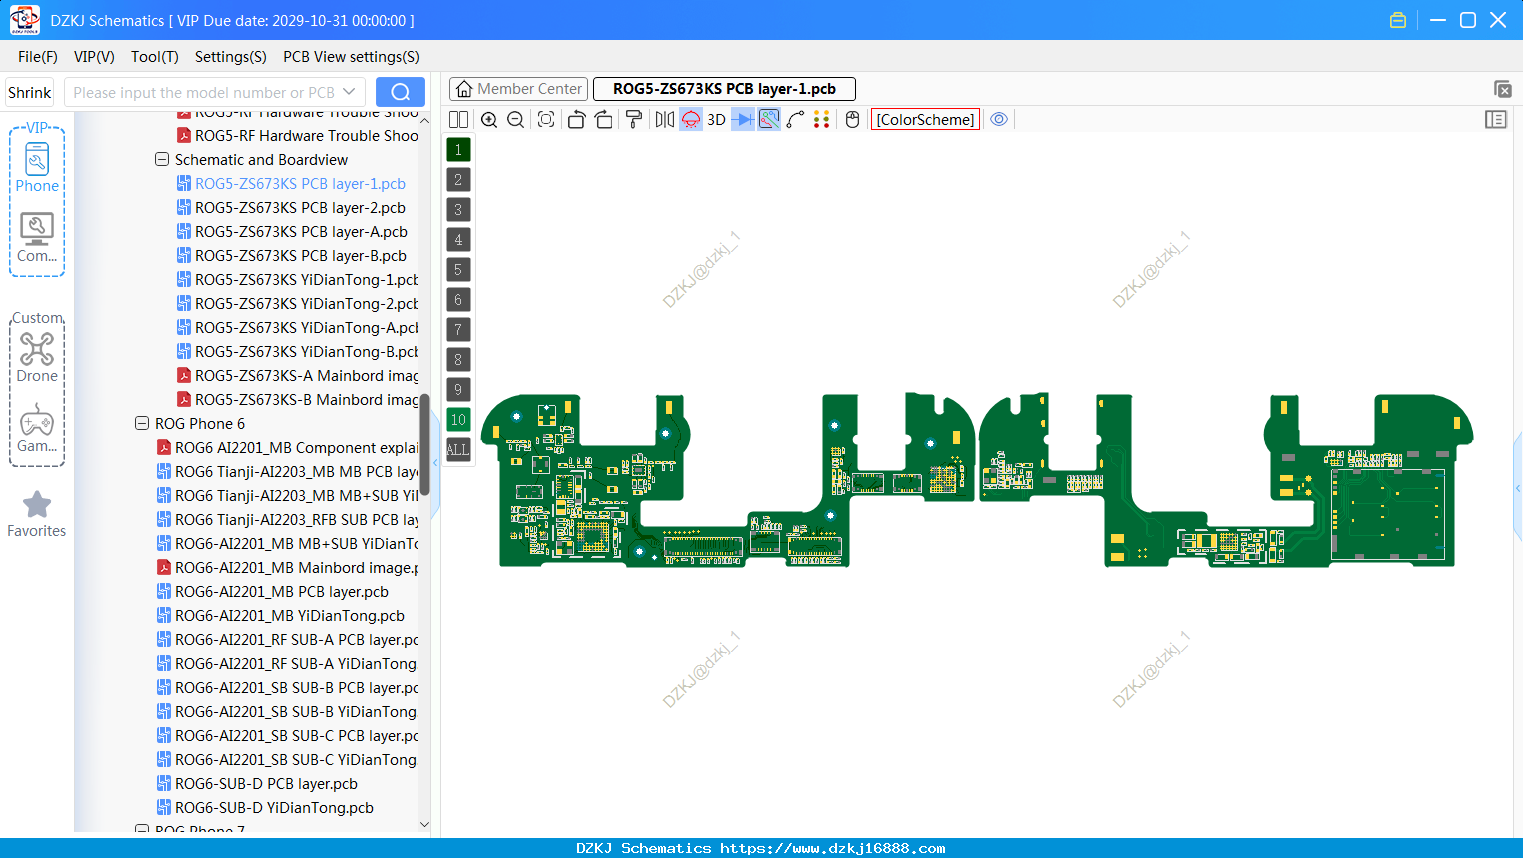Click the zoom out magnifier
The width and height of the screenshot is (1523, 858).
coord(516,120)
